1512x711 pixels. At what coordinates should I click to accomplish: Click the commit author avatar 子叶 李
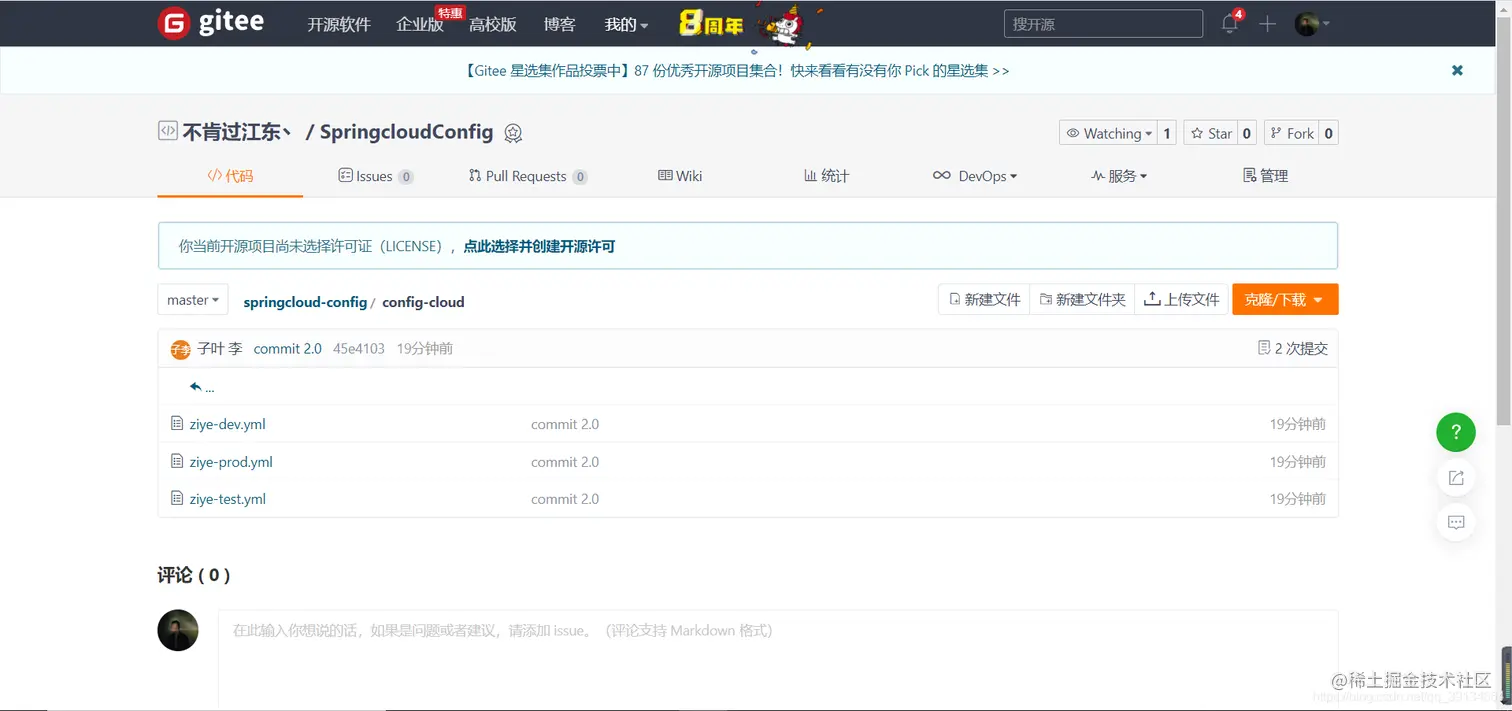pos(180,349)
